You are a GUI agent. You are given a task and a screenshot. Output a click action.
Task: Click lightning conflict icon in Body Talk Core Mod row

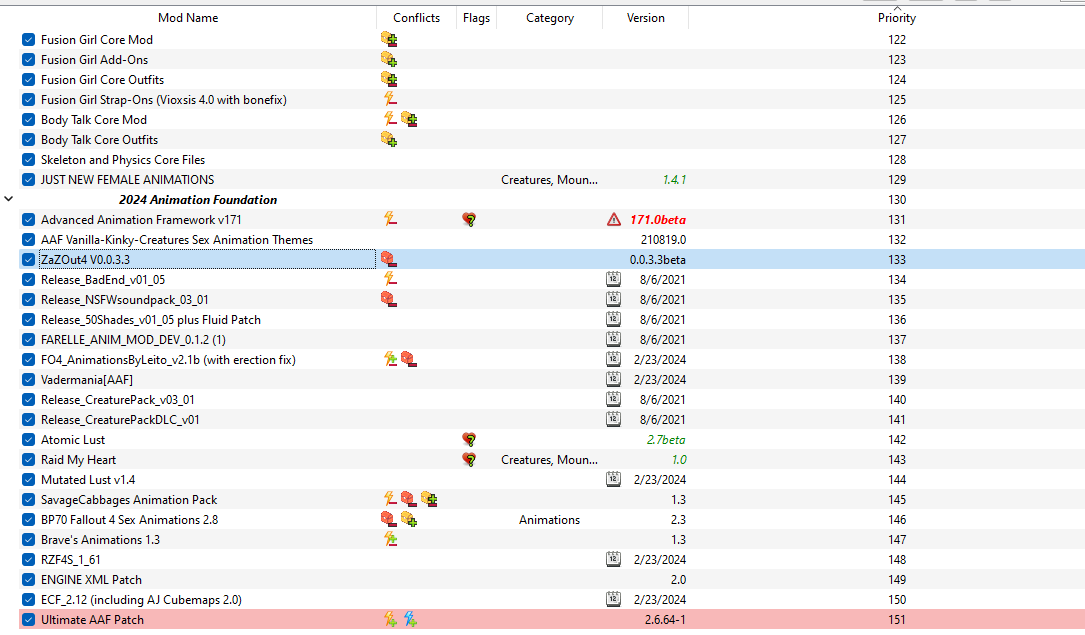click(x=390, y=119)
